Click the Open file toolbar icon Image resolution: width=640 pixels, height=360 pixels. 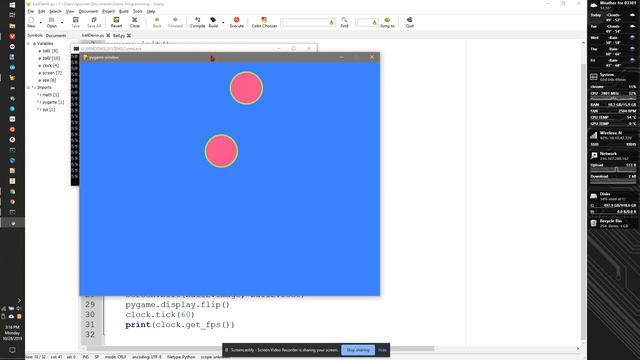51,20
